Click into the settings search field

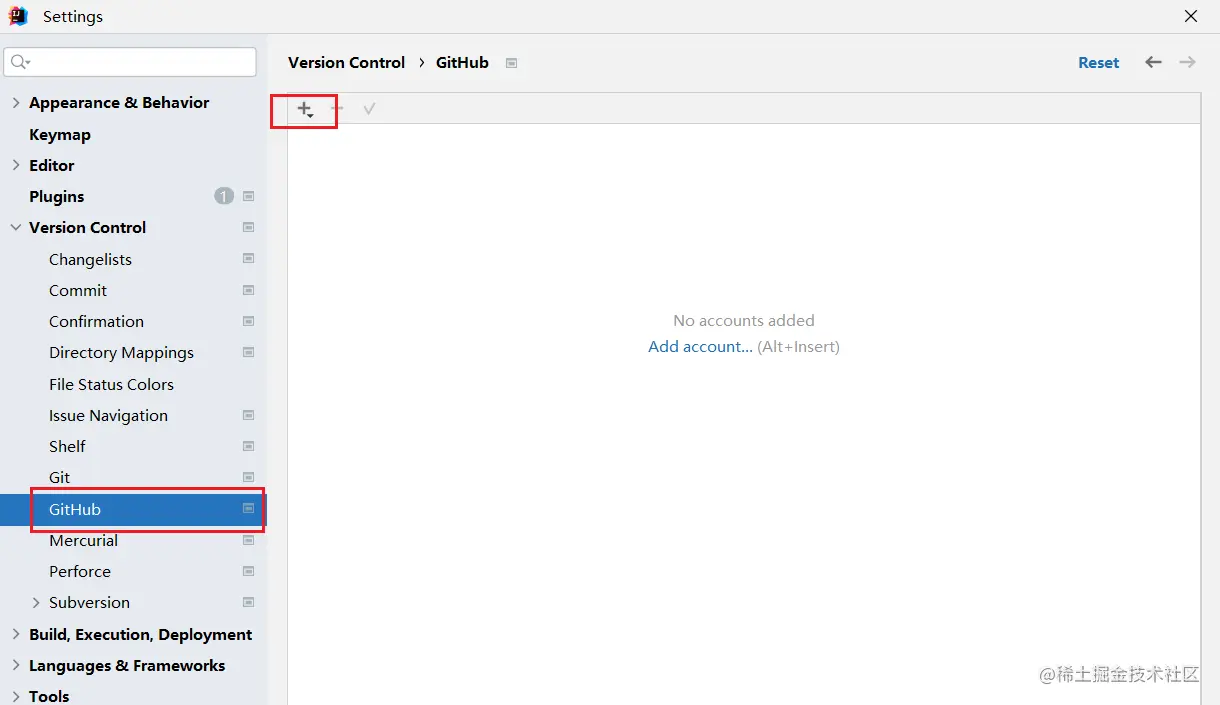130,62
